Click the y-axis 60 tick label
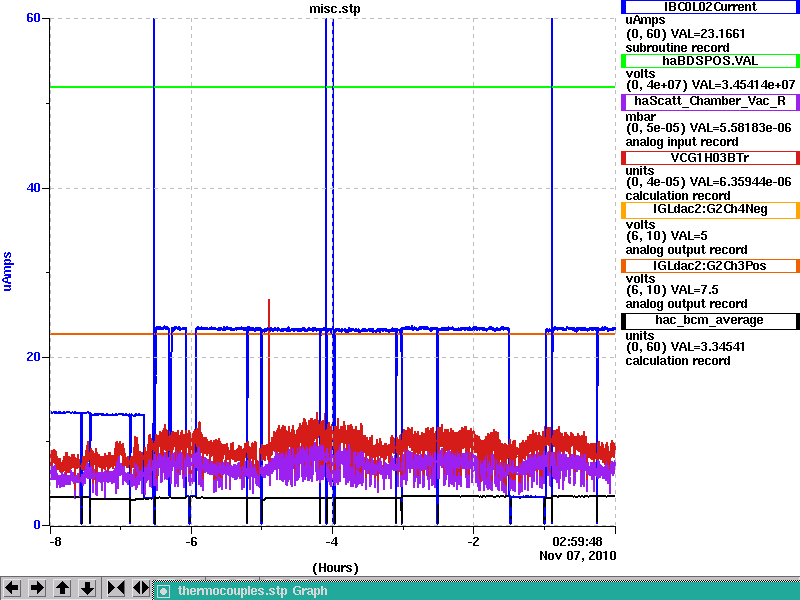 33,18
